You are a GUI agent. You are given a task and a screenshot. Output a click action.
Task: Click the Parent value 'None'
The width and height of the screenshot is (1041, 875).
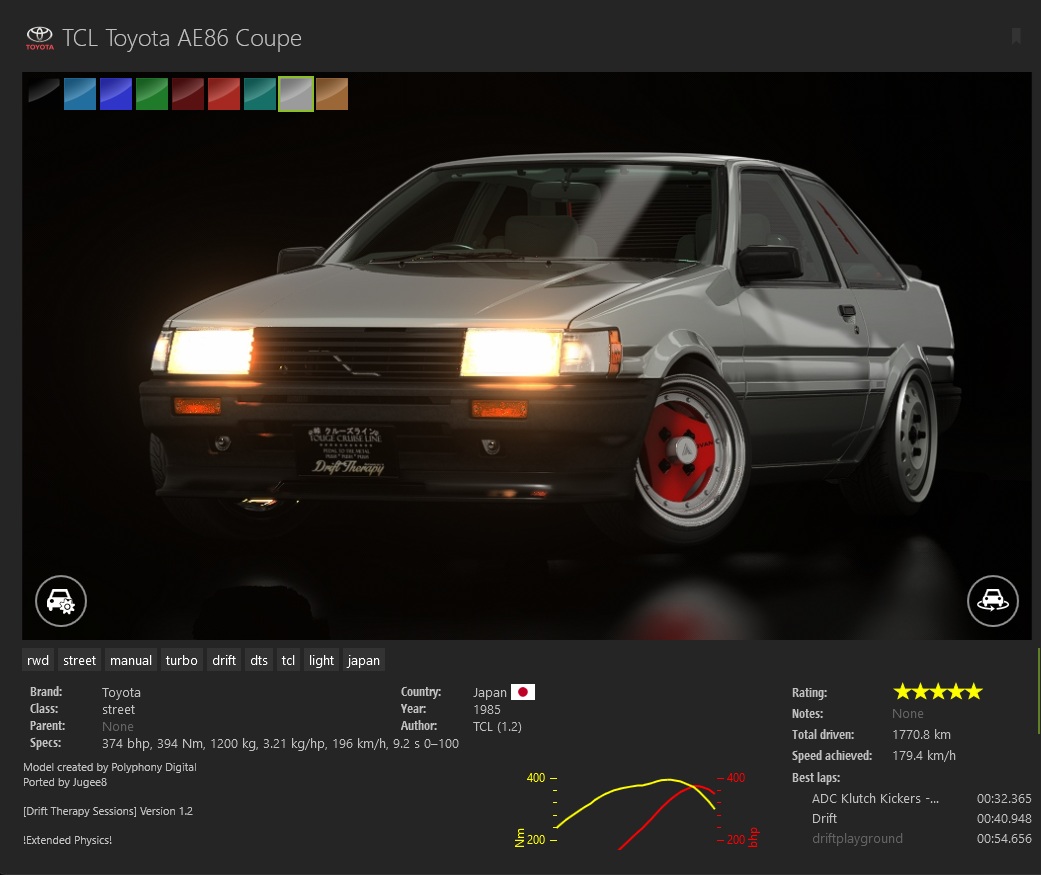point(118,726)
